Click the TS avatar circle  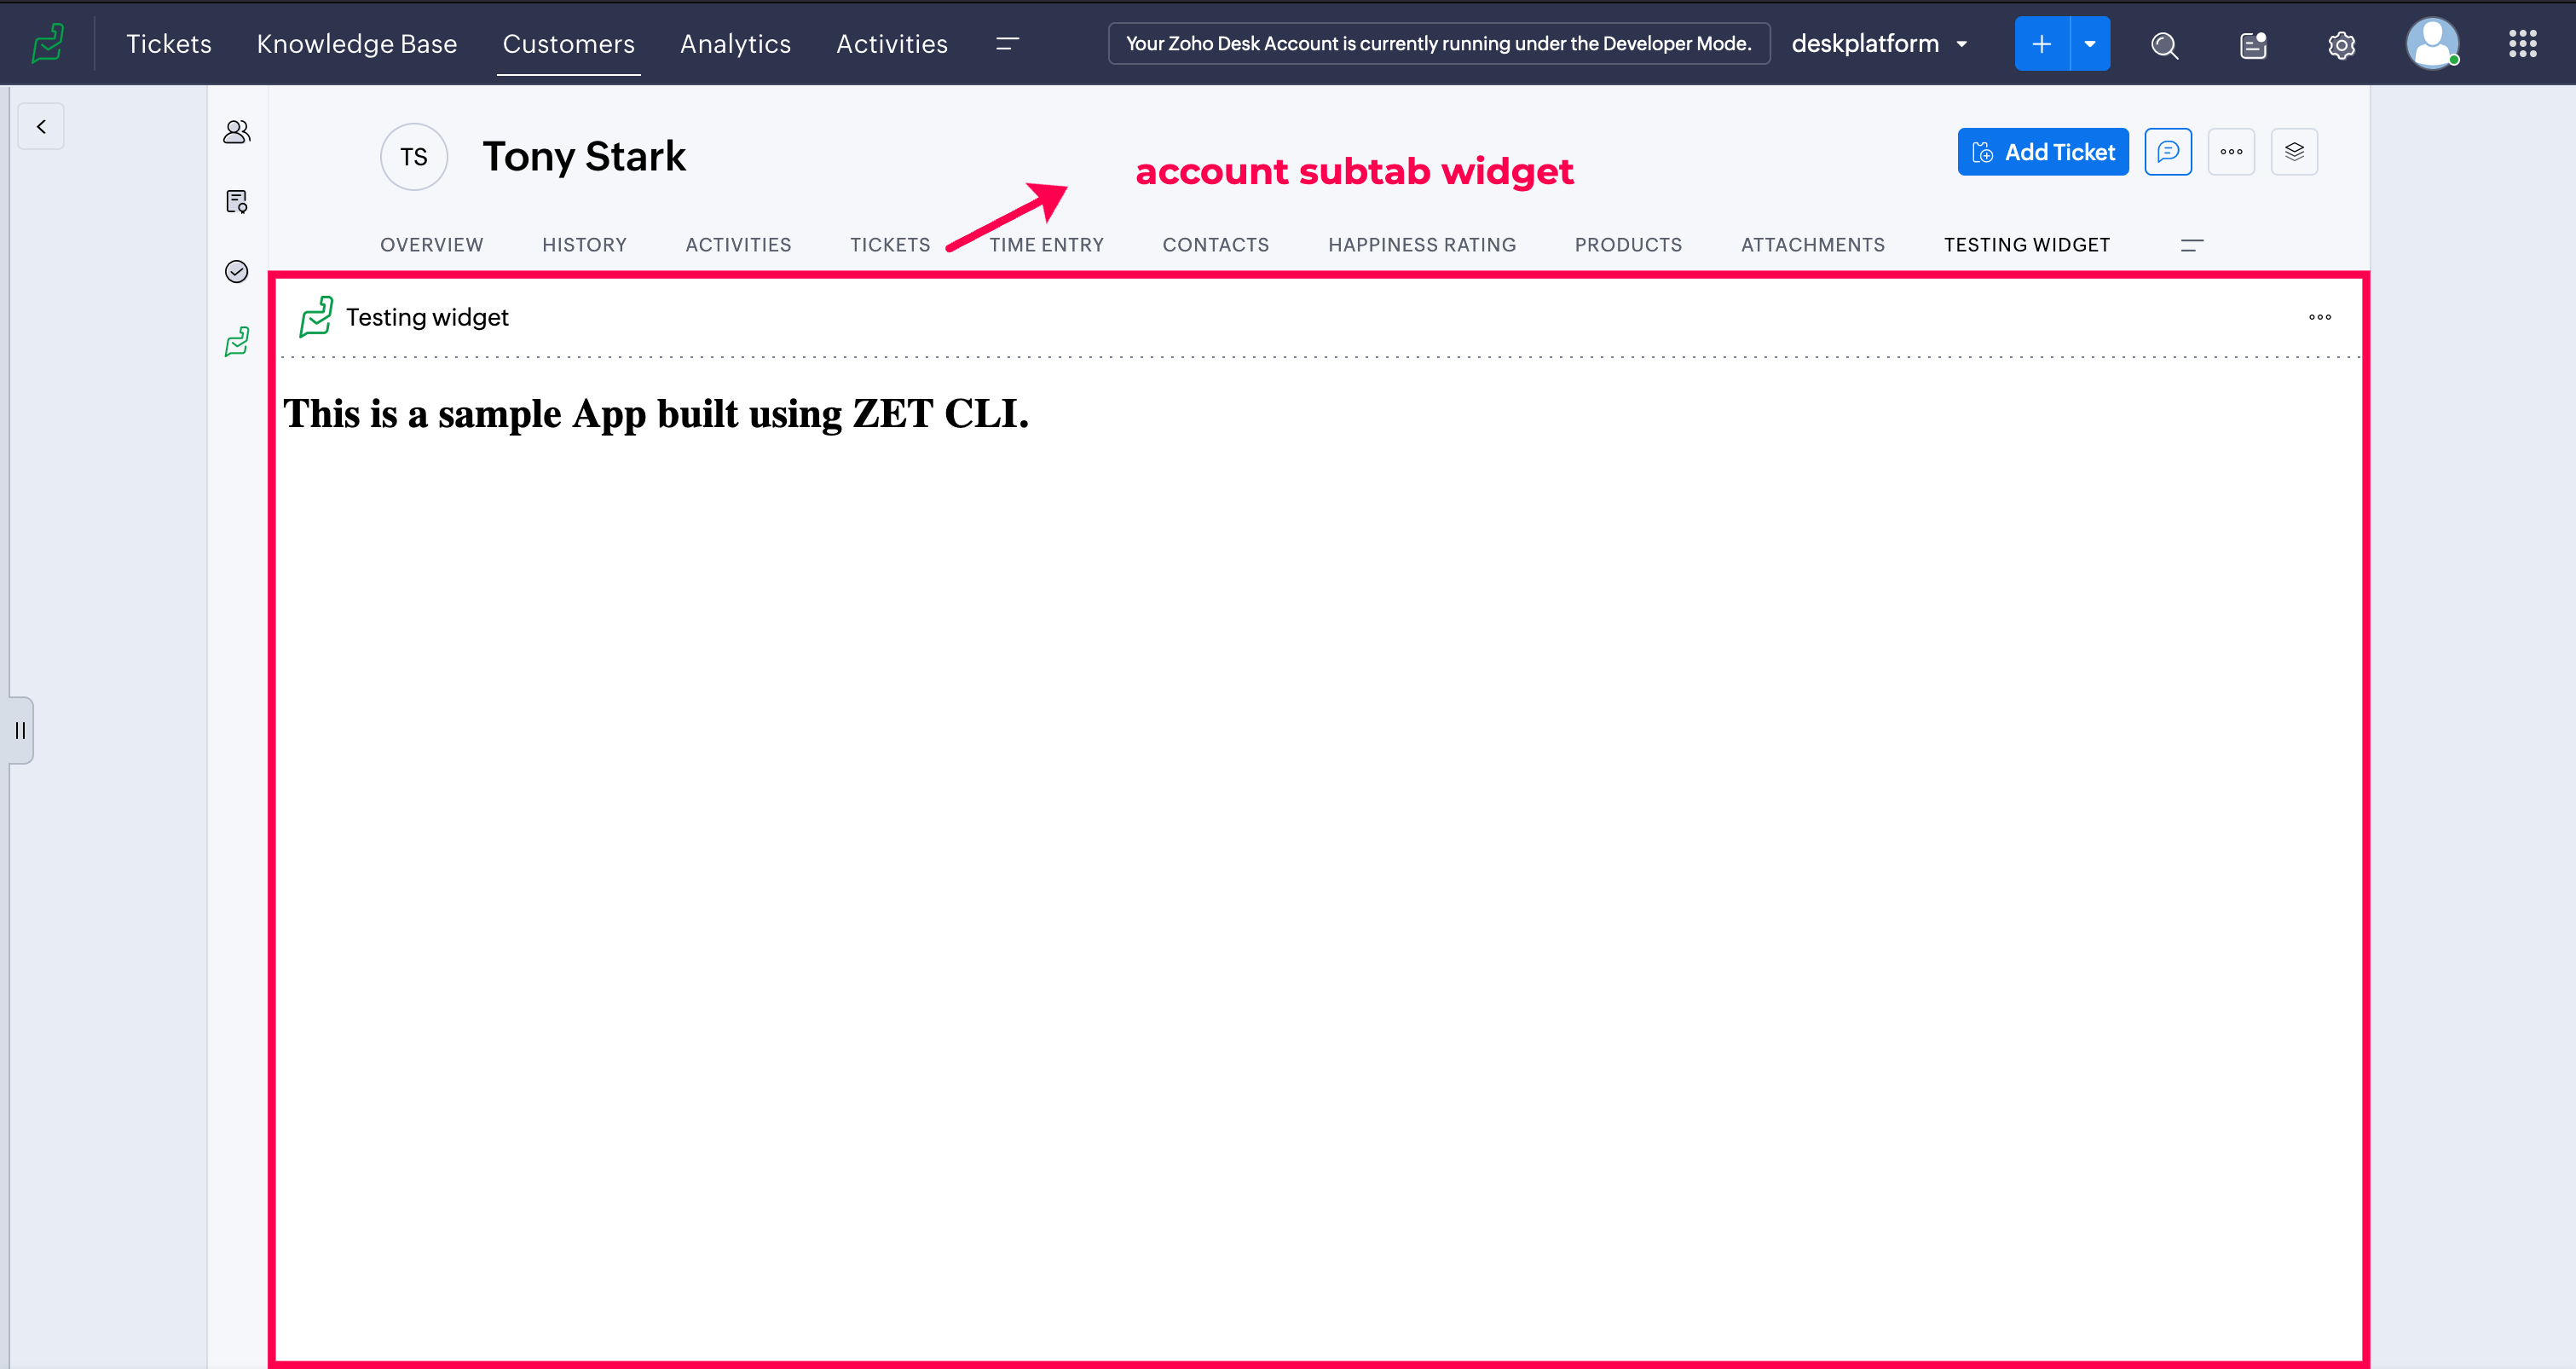click(x=414, y=156)
